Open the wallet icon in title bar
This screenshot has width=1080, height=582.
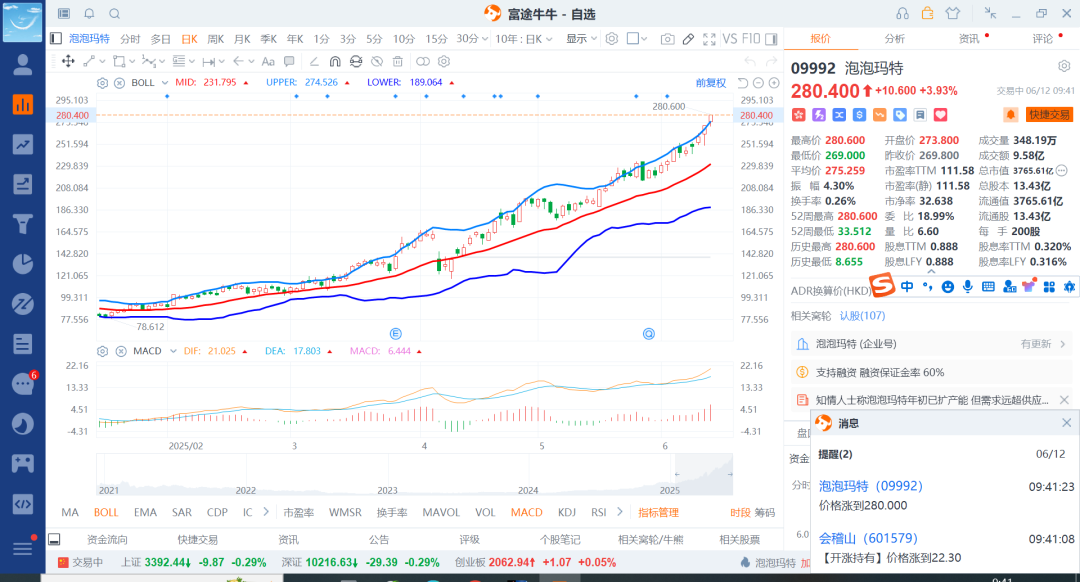tap(927, 13)
